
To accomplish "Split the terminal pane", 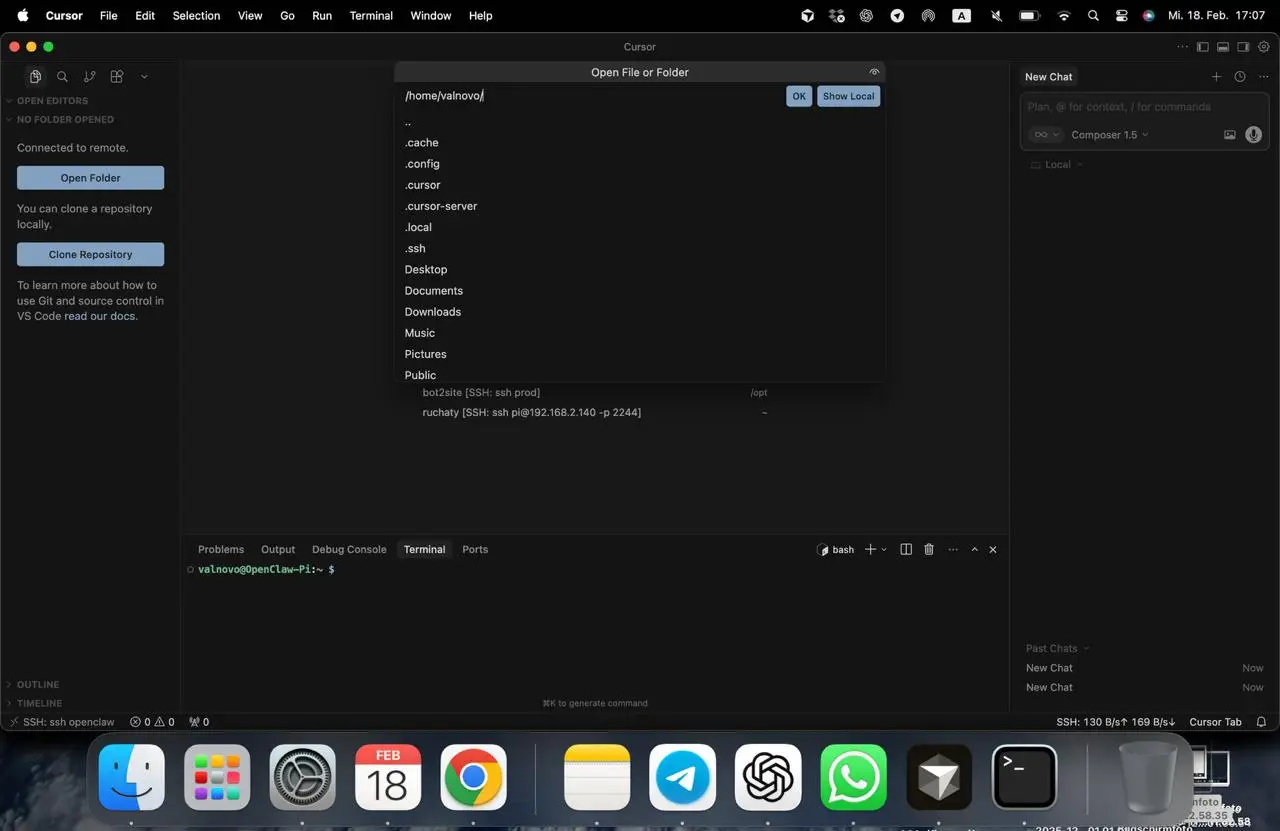I will (906, 549).
